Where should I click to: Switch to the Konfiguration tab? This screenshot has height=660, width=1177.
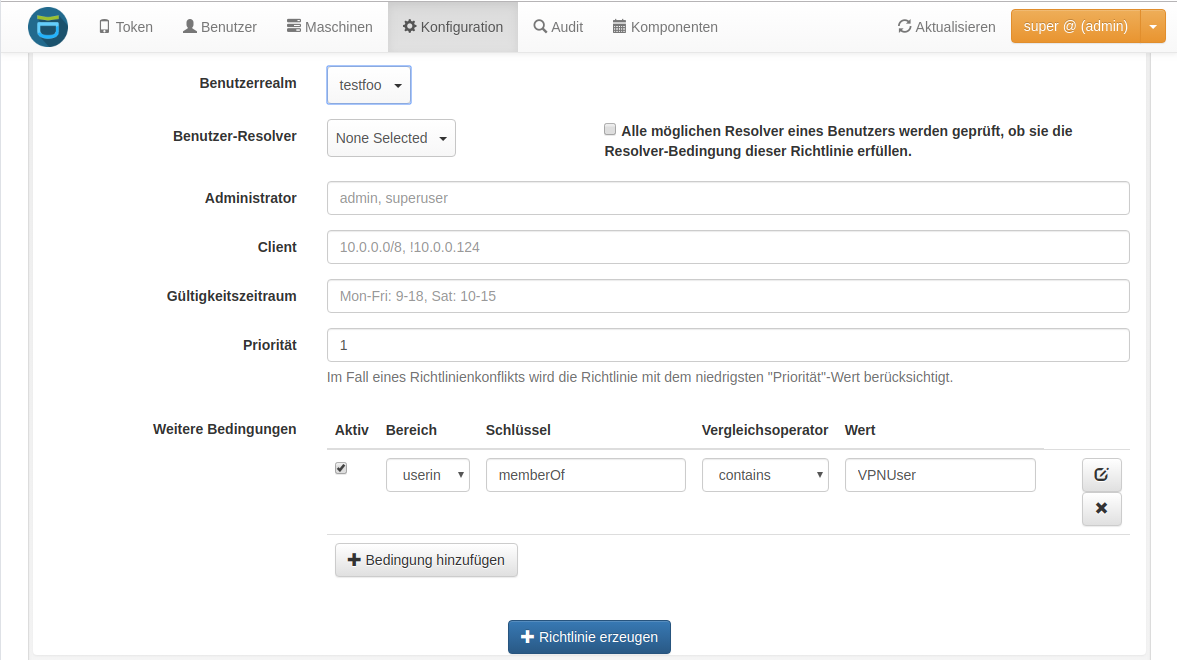pos(453,27)
